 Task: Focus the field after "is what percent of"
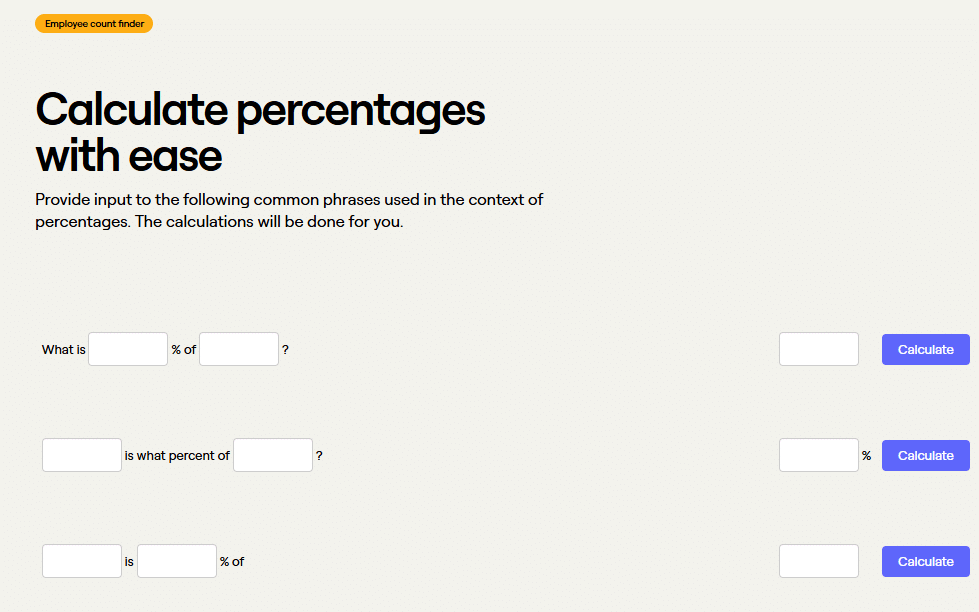(273, 455)
